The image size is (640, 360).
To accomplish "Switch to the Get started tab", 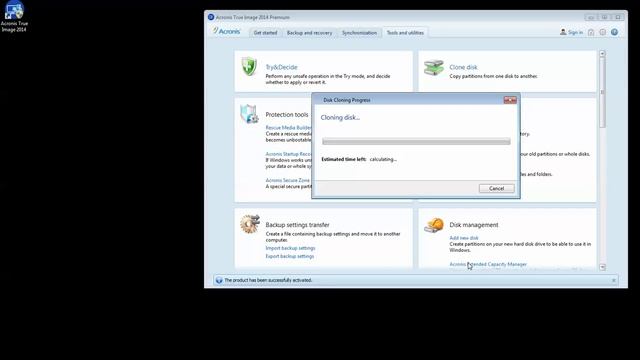I will [265, 33].
